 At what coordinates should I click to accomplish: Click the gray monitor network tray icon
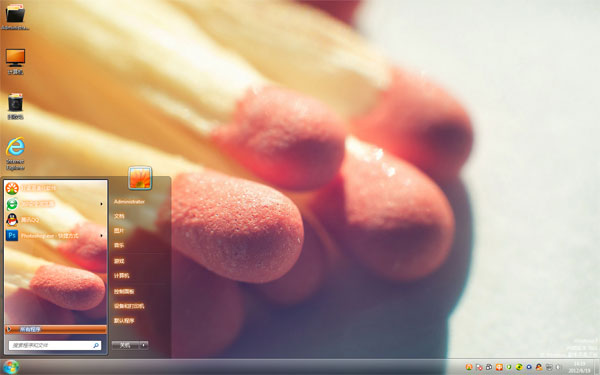click(549, 367)
